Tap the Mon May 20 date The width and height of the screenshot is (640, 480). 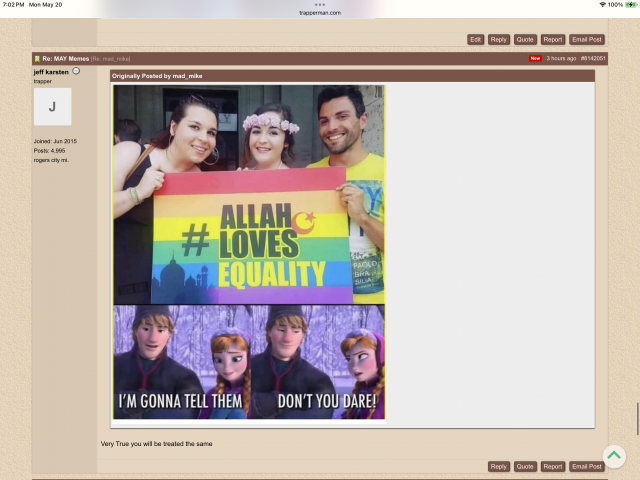[45, 4]
